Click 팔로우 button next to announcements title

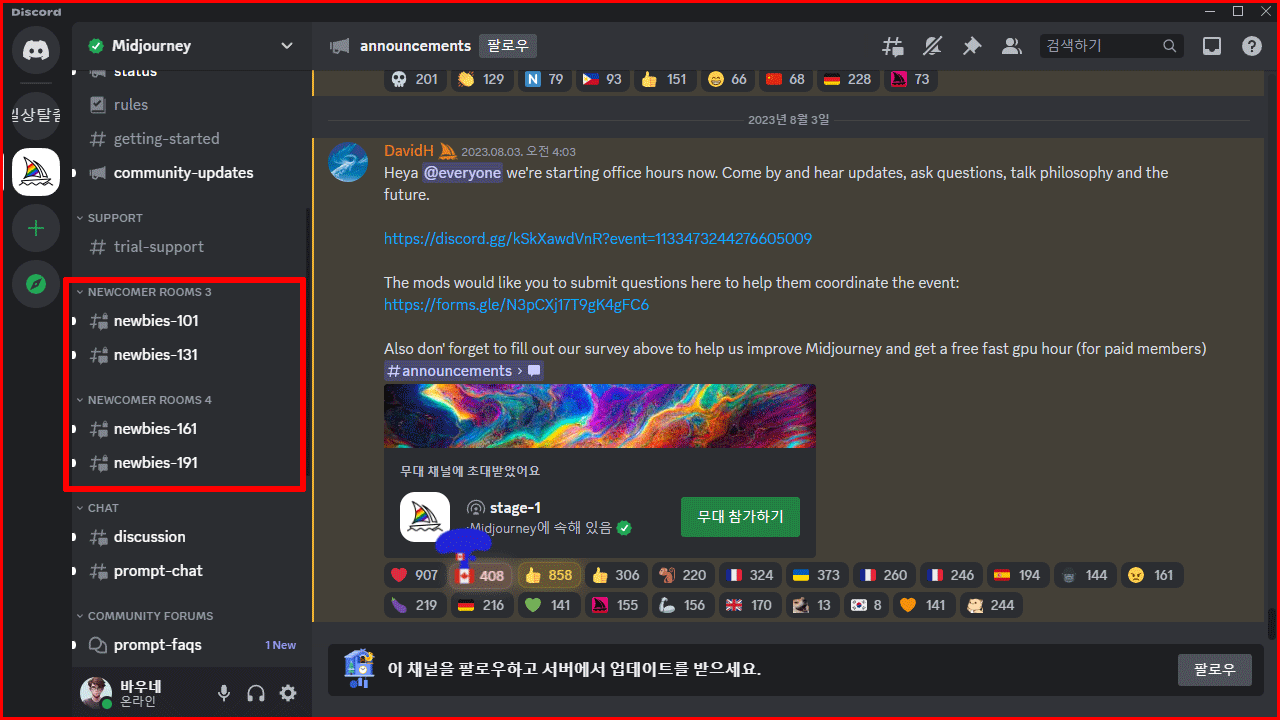tap(508, 46)
